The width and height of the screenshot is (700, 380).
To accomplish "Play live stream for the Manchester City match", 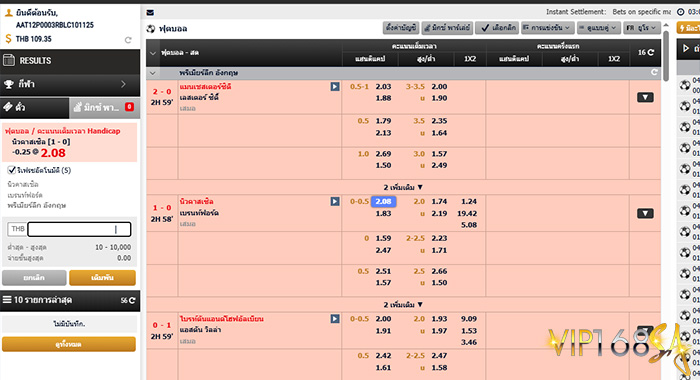I will coord(335,87).
